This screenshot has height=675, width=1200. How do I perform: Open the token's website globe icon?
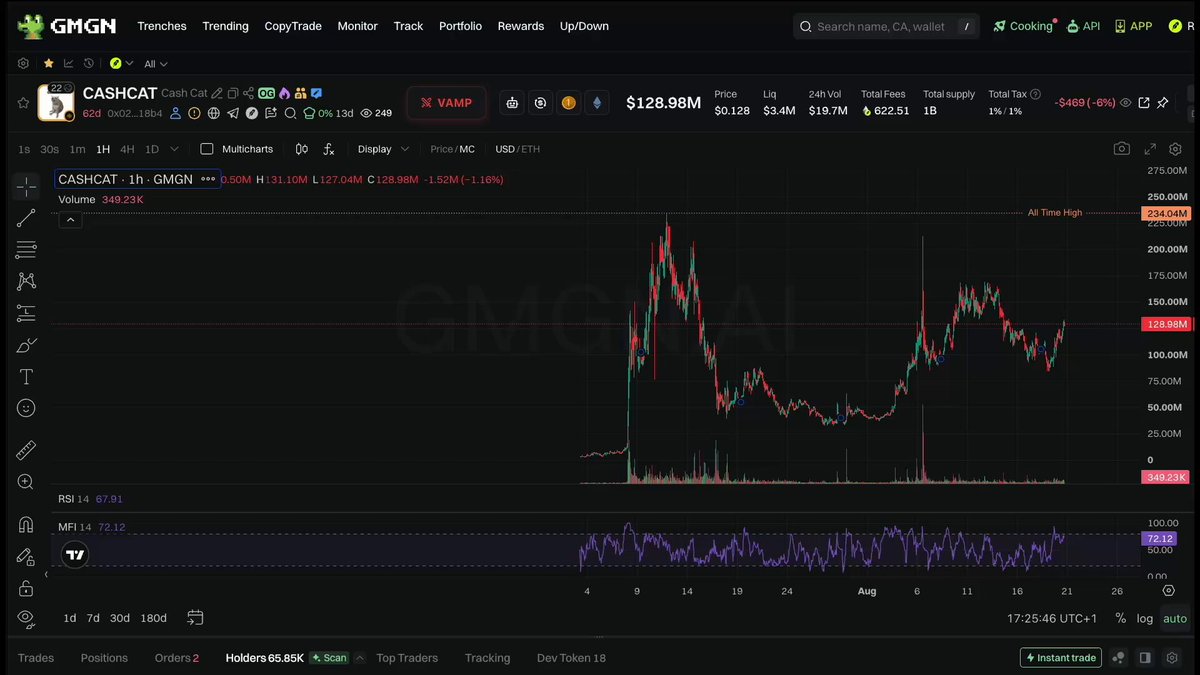[213, 113]
